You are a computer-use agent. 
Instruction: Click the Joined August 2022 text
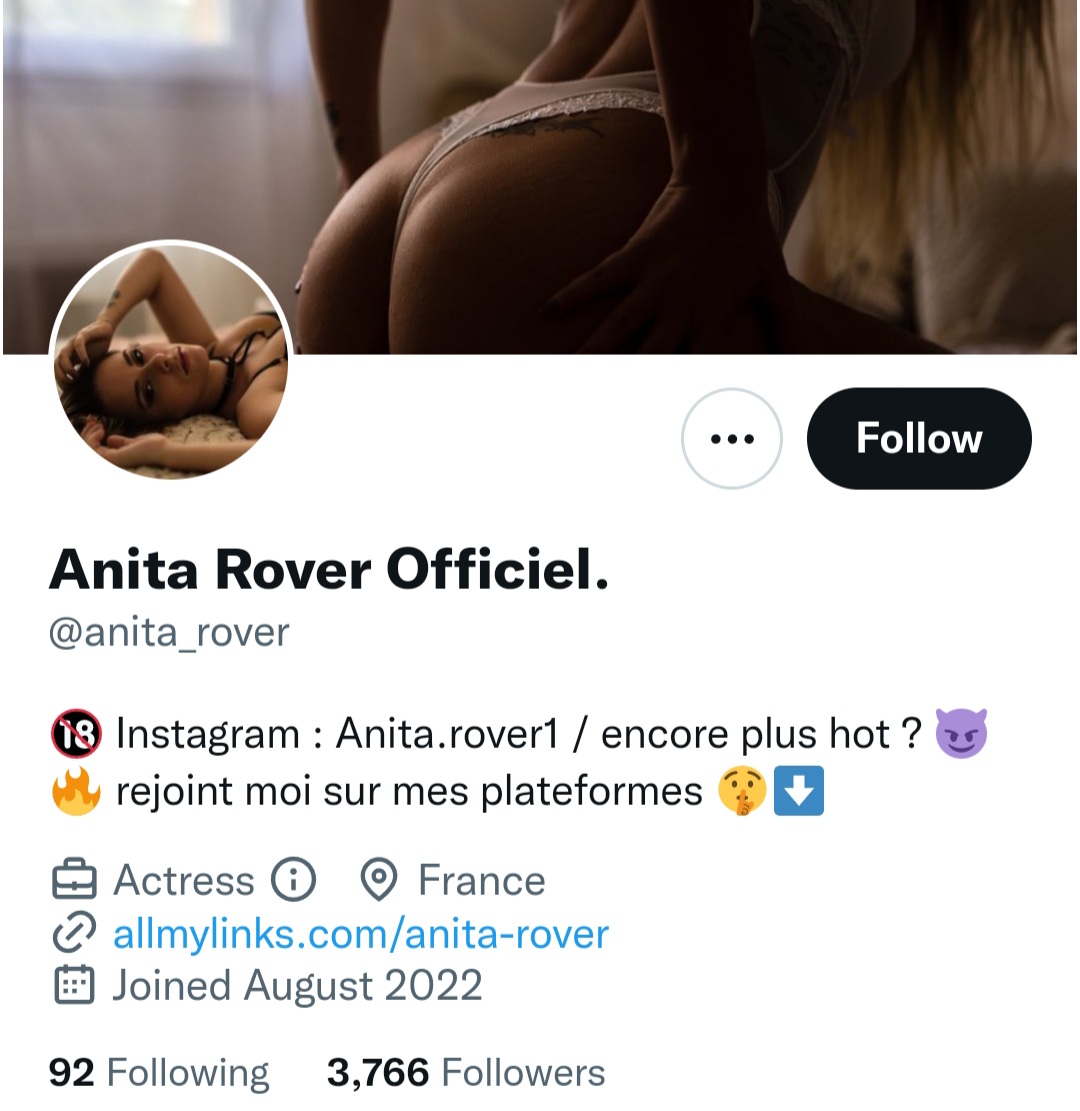click(x=297, y=986)
